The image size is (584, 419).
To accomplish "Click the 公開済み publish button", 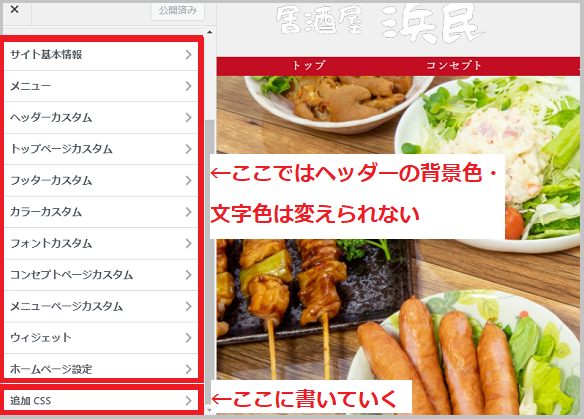I will click(x=178, y=11).
